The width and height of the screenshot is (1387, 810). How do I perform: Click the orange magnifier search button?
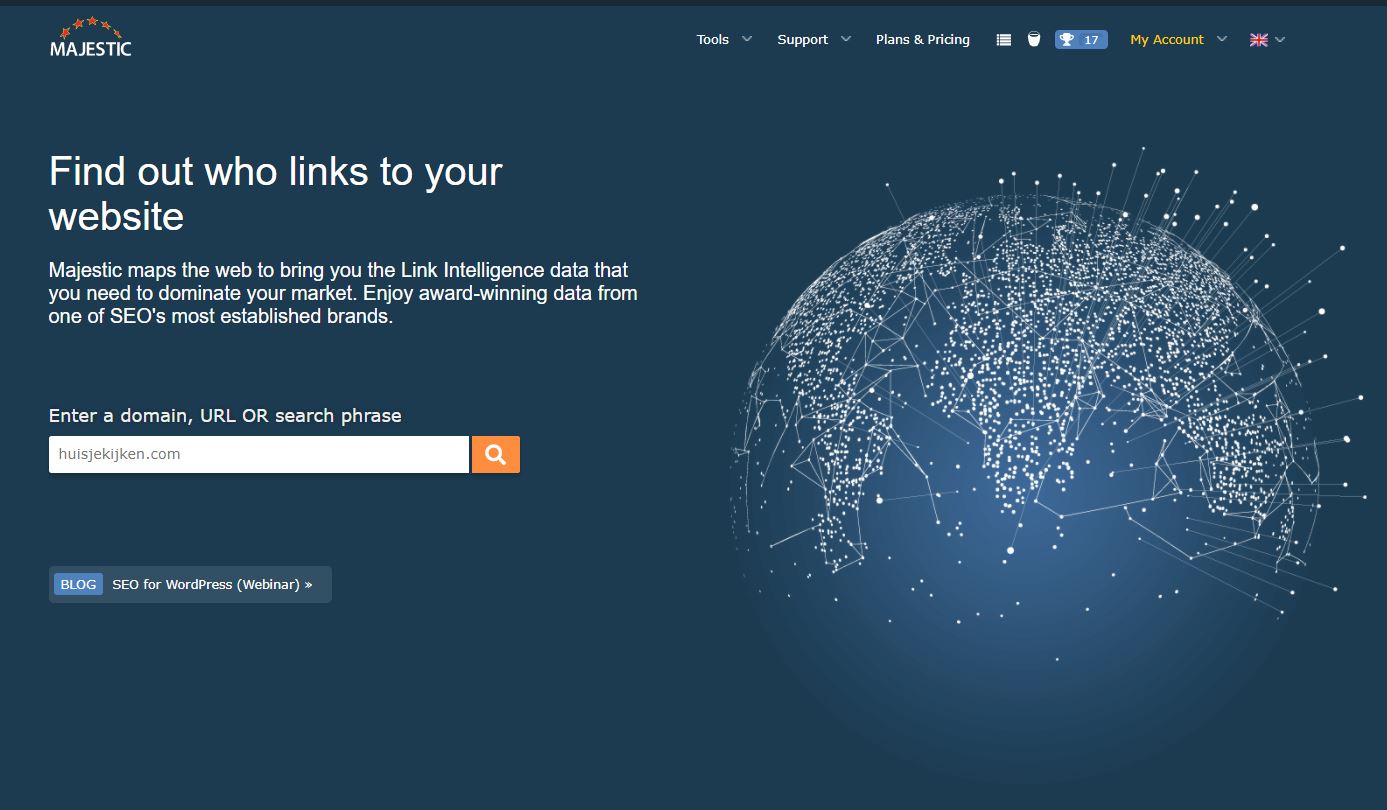coord(496,454)
